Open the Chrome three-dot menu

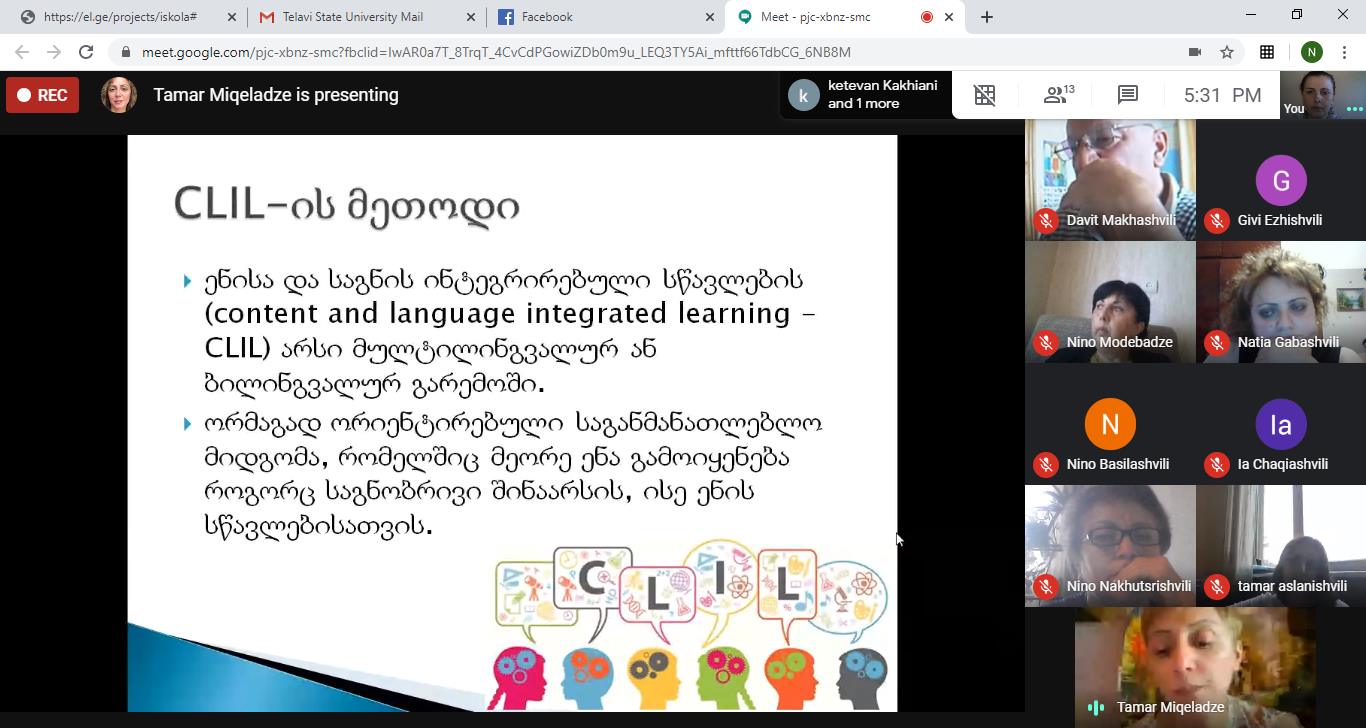pyautogui.click(x=1345, y=52)
